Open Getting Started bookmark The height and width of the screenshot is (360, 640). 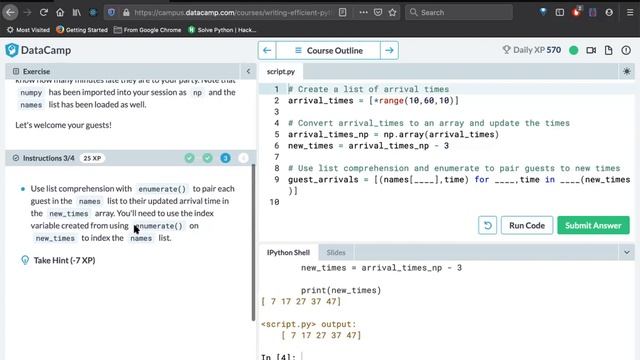(82, 30)
